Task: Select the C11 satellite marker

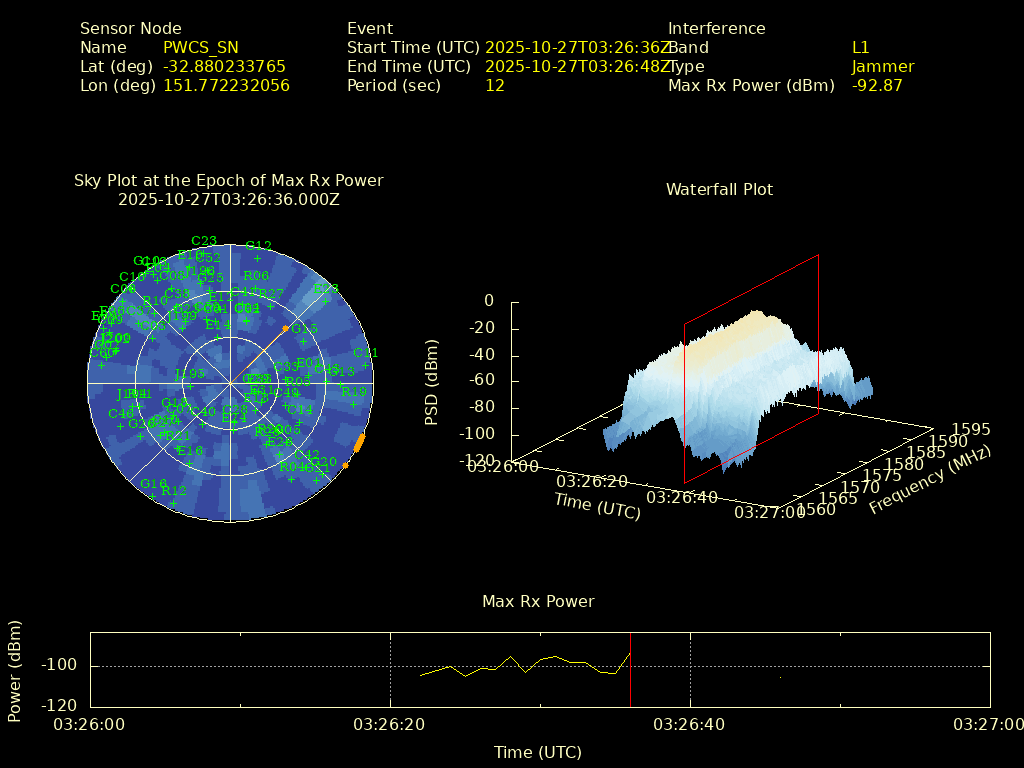Action: click(365, 366)
